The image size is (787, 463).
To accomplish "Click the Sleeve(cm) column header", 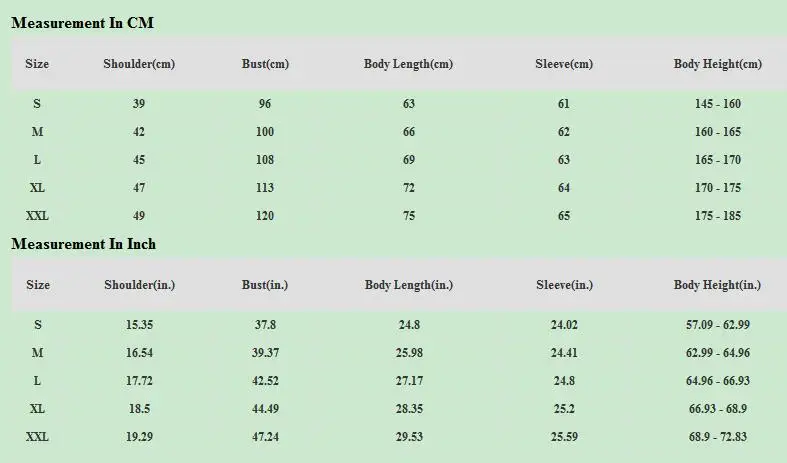I will (x=564, y=64).
